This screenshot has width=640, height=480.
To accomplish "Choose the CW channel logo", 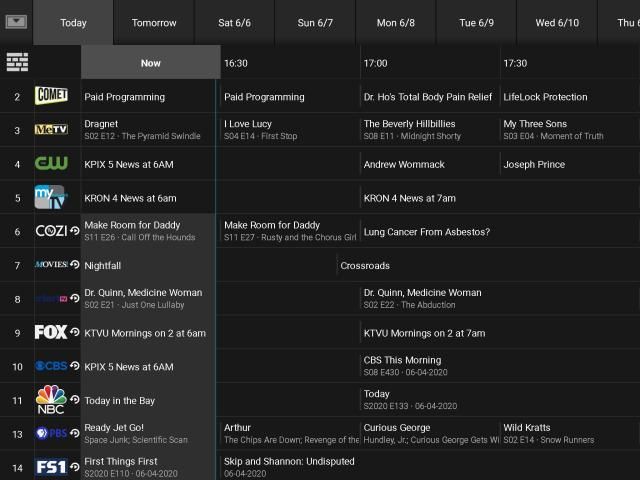I will click(x=51, y=164).
